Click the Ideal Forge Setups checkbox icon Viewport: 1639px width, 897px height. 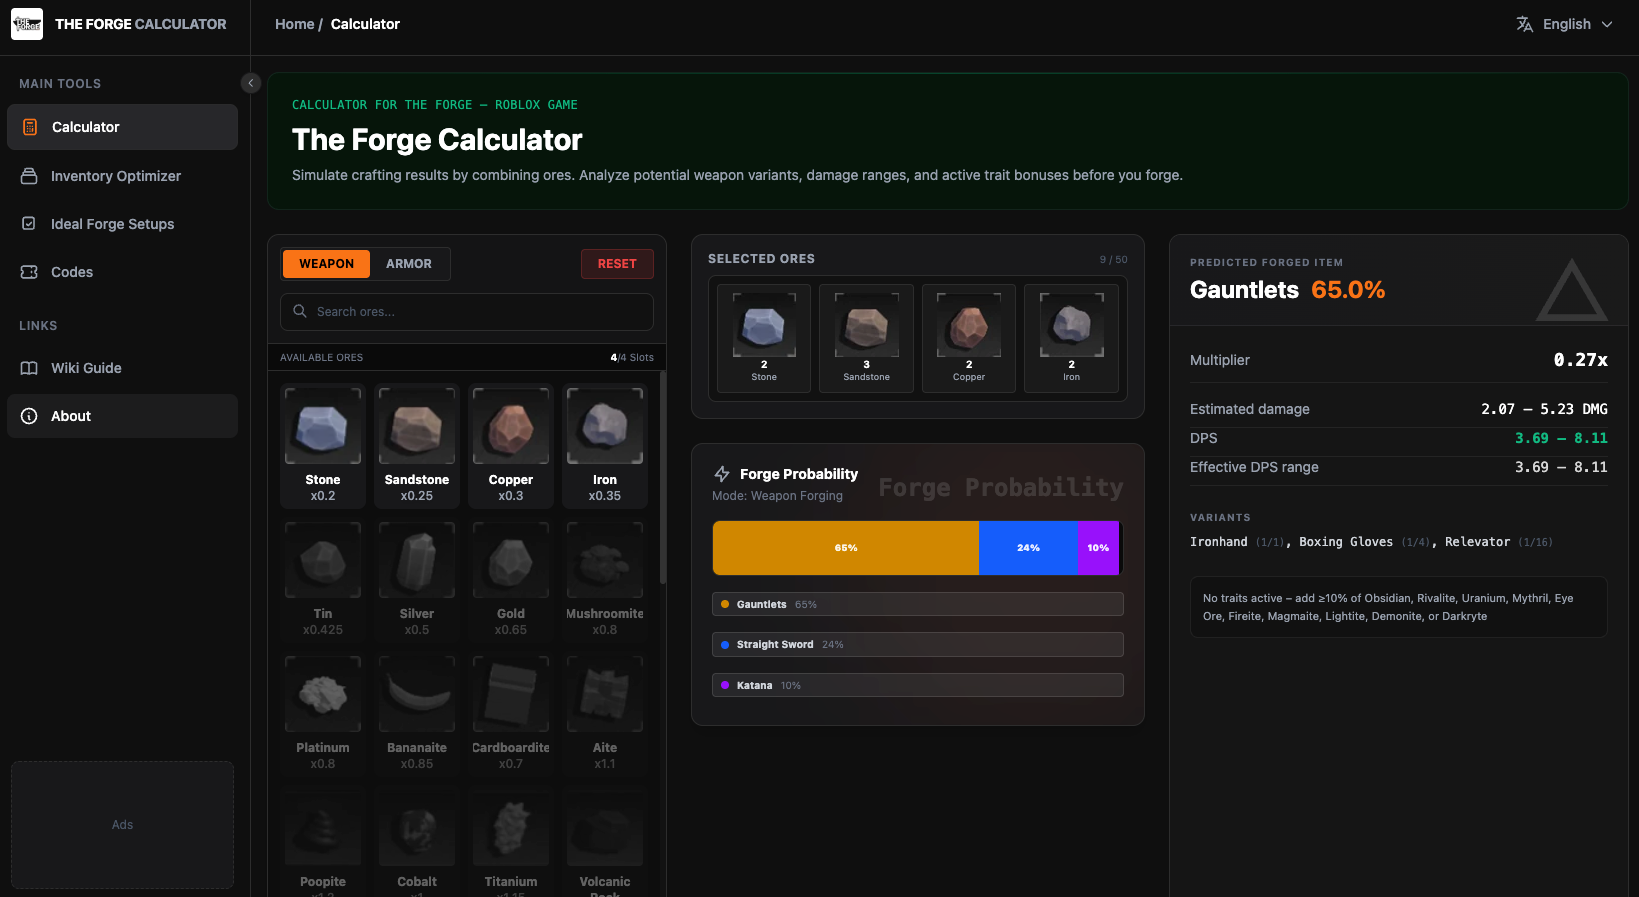click(x=29, y=224)
